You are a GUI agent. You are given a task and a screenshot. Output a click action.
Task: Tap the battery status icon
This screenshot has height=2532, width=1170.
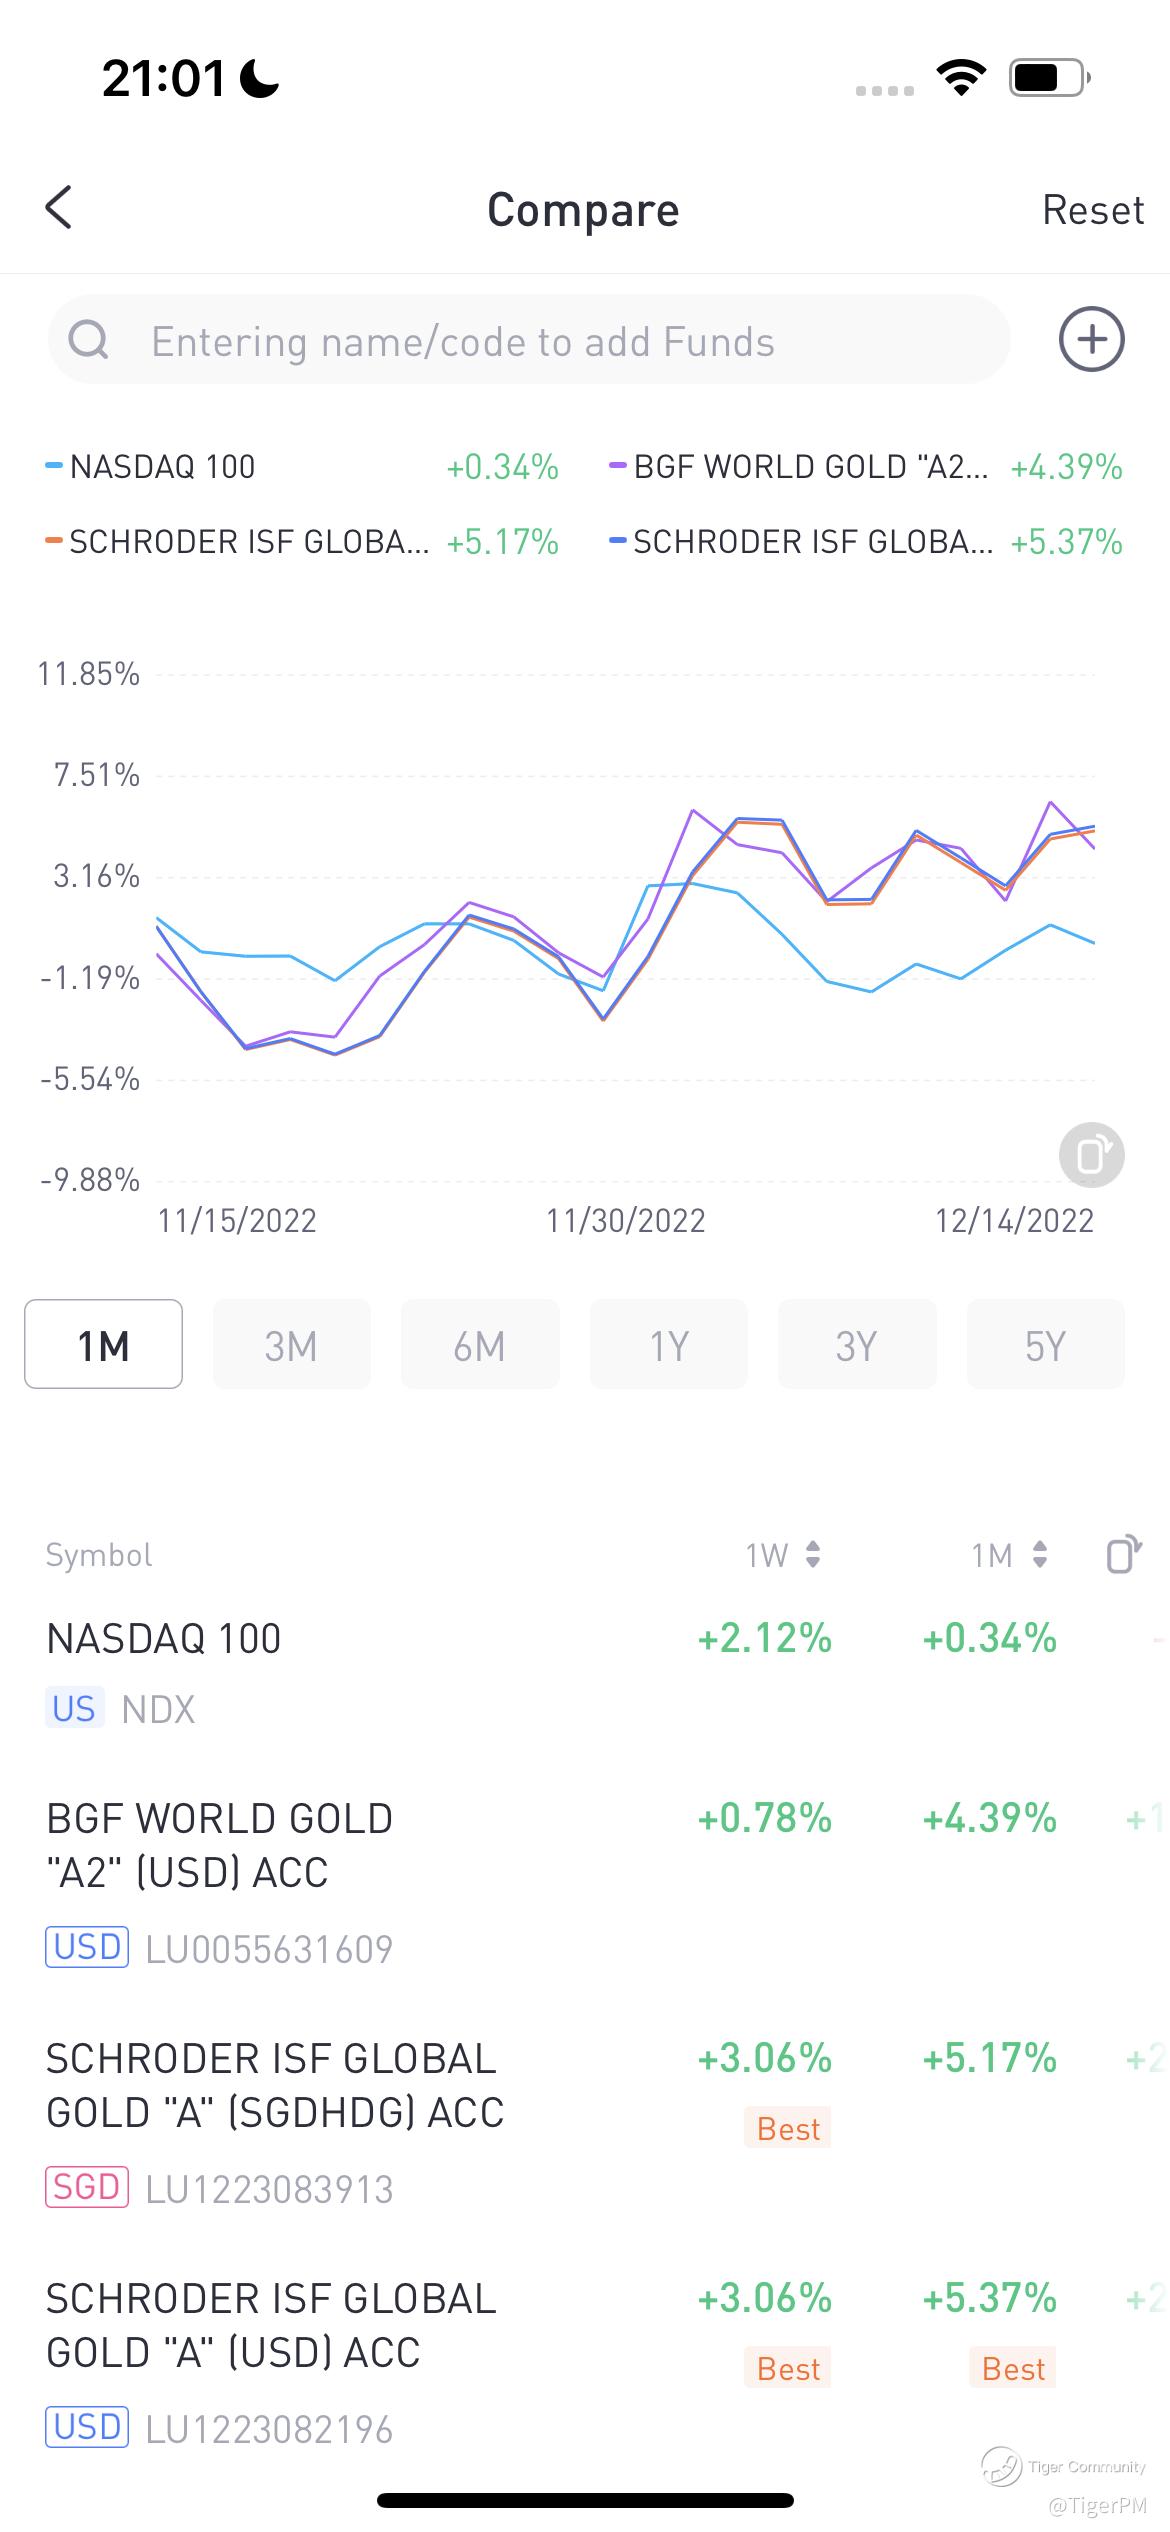coord(1048,77)
